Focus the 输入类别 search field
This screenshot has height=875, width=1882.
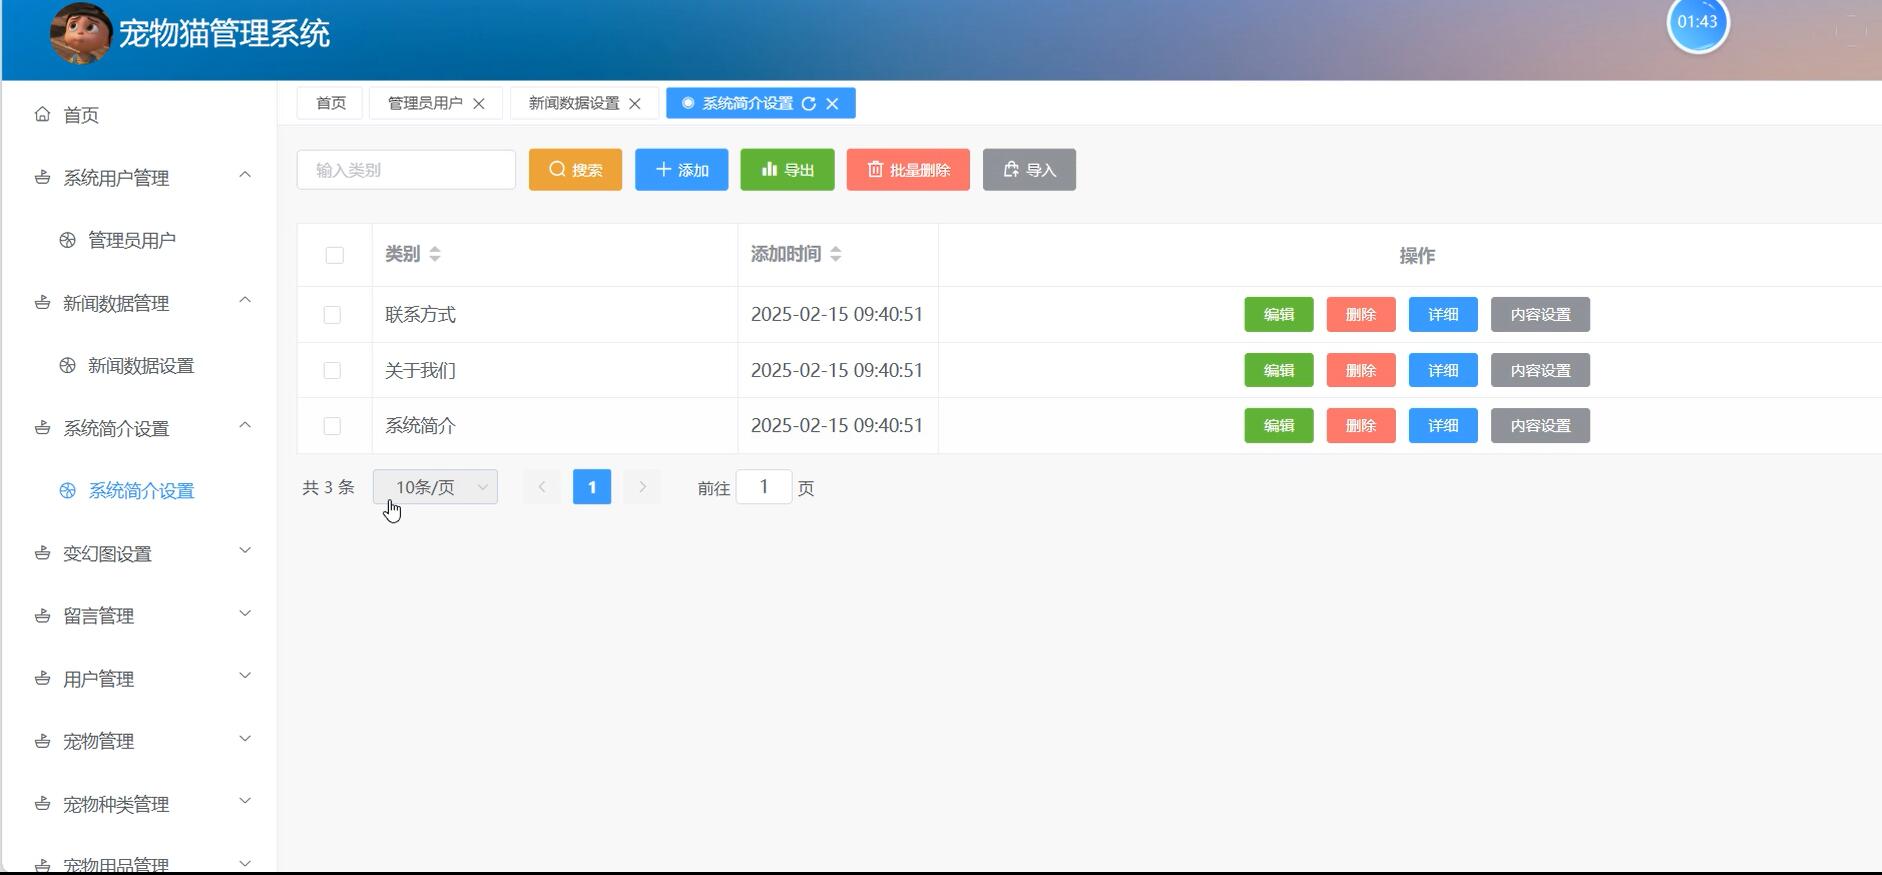click(x=406, y=170)
